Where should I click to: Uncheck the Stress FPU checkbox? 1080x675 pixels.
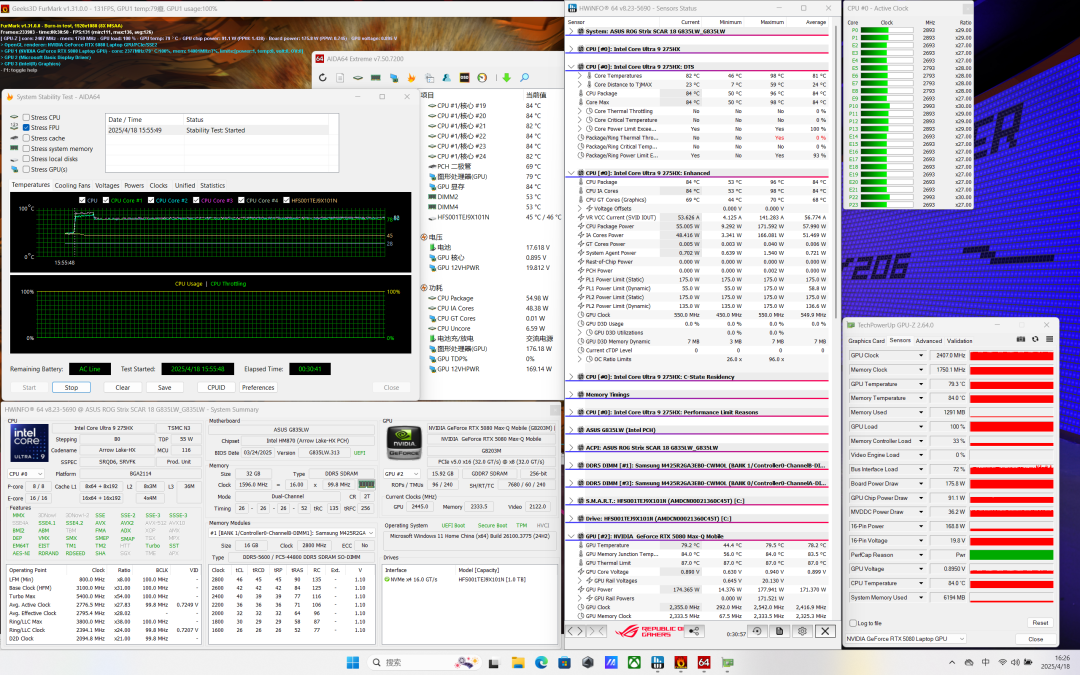click(26, 128)
